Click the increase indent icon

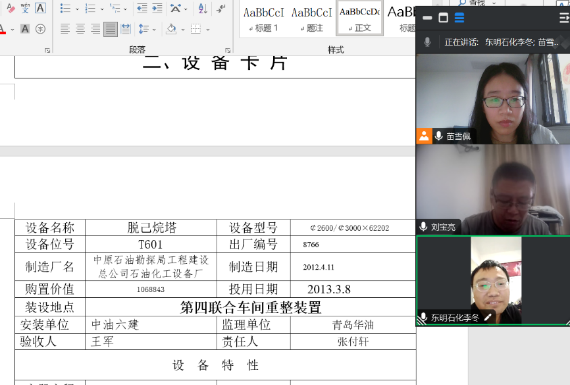click(x=157, y=8)
